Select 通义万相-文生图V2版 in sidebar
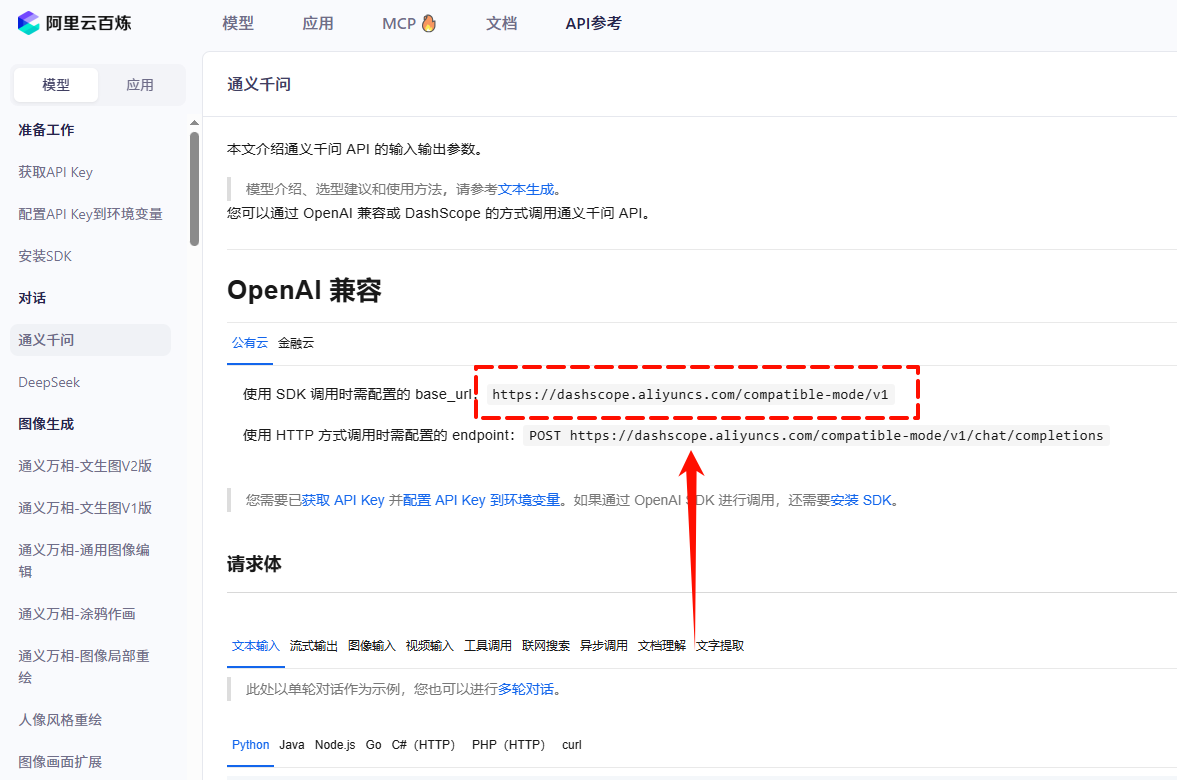 tap(85, 466)
